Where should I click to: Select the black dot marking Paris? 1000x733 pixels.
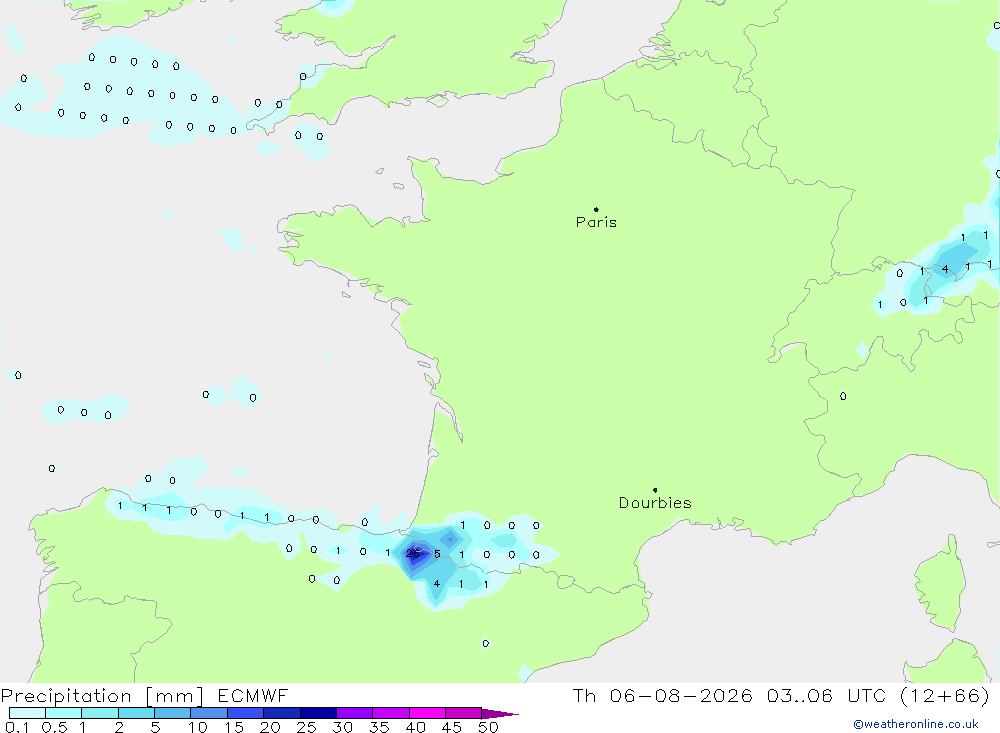pos(596,209)
